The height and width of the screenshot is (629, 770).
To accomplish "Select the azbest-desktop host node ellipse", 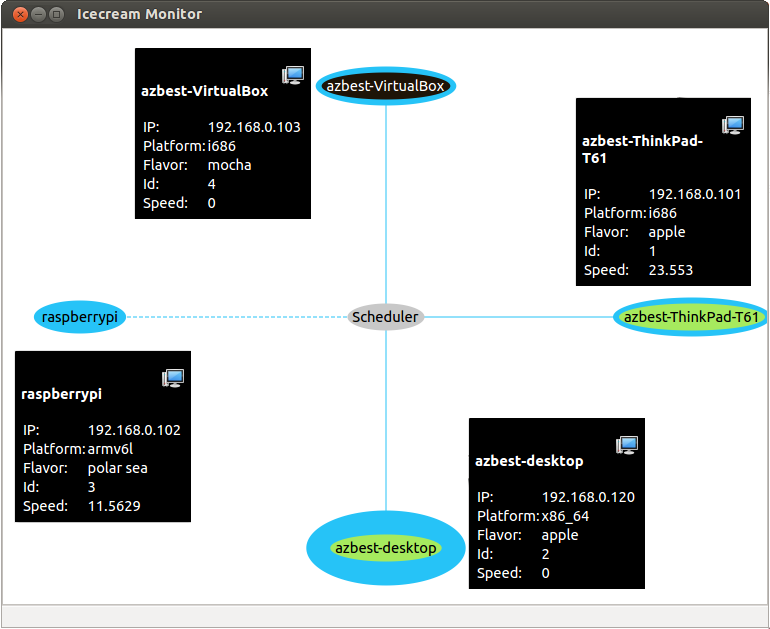I will pos(385,547).
